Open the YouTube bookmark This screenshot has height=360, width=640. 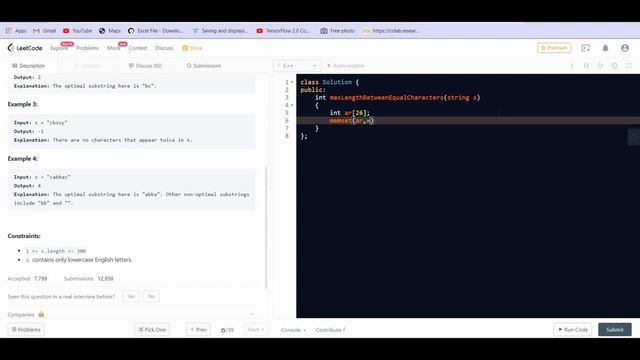point(78,31)
